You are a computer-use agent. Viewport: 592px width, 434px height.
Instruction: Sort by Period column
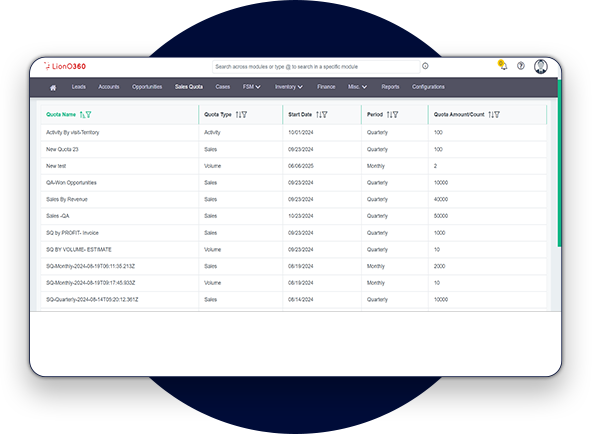(389, 114)
